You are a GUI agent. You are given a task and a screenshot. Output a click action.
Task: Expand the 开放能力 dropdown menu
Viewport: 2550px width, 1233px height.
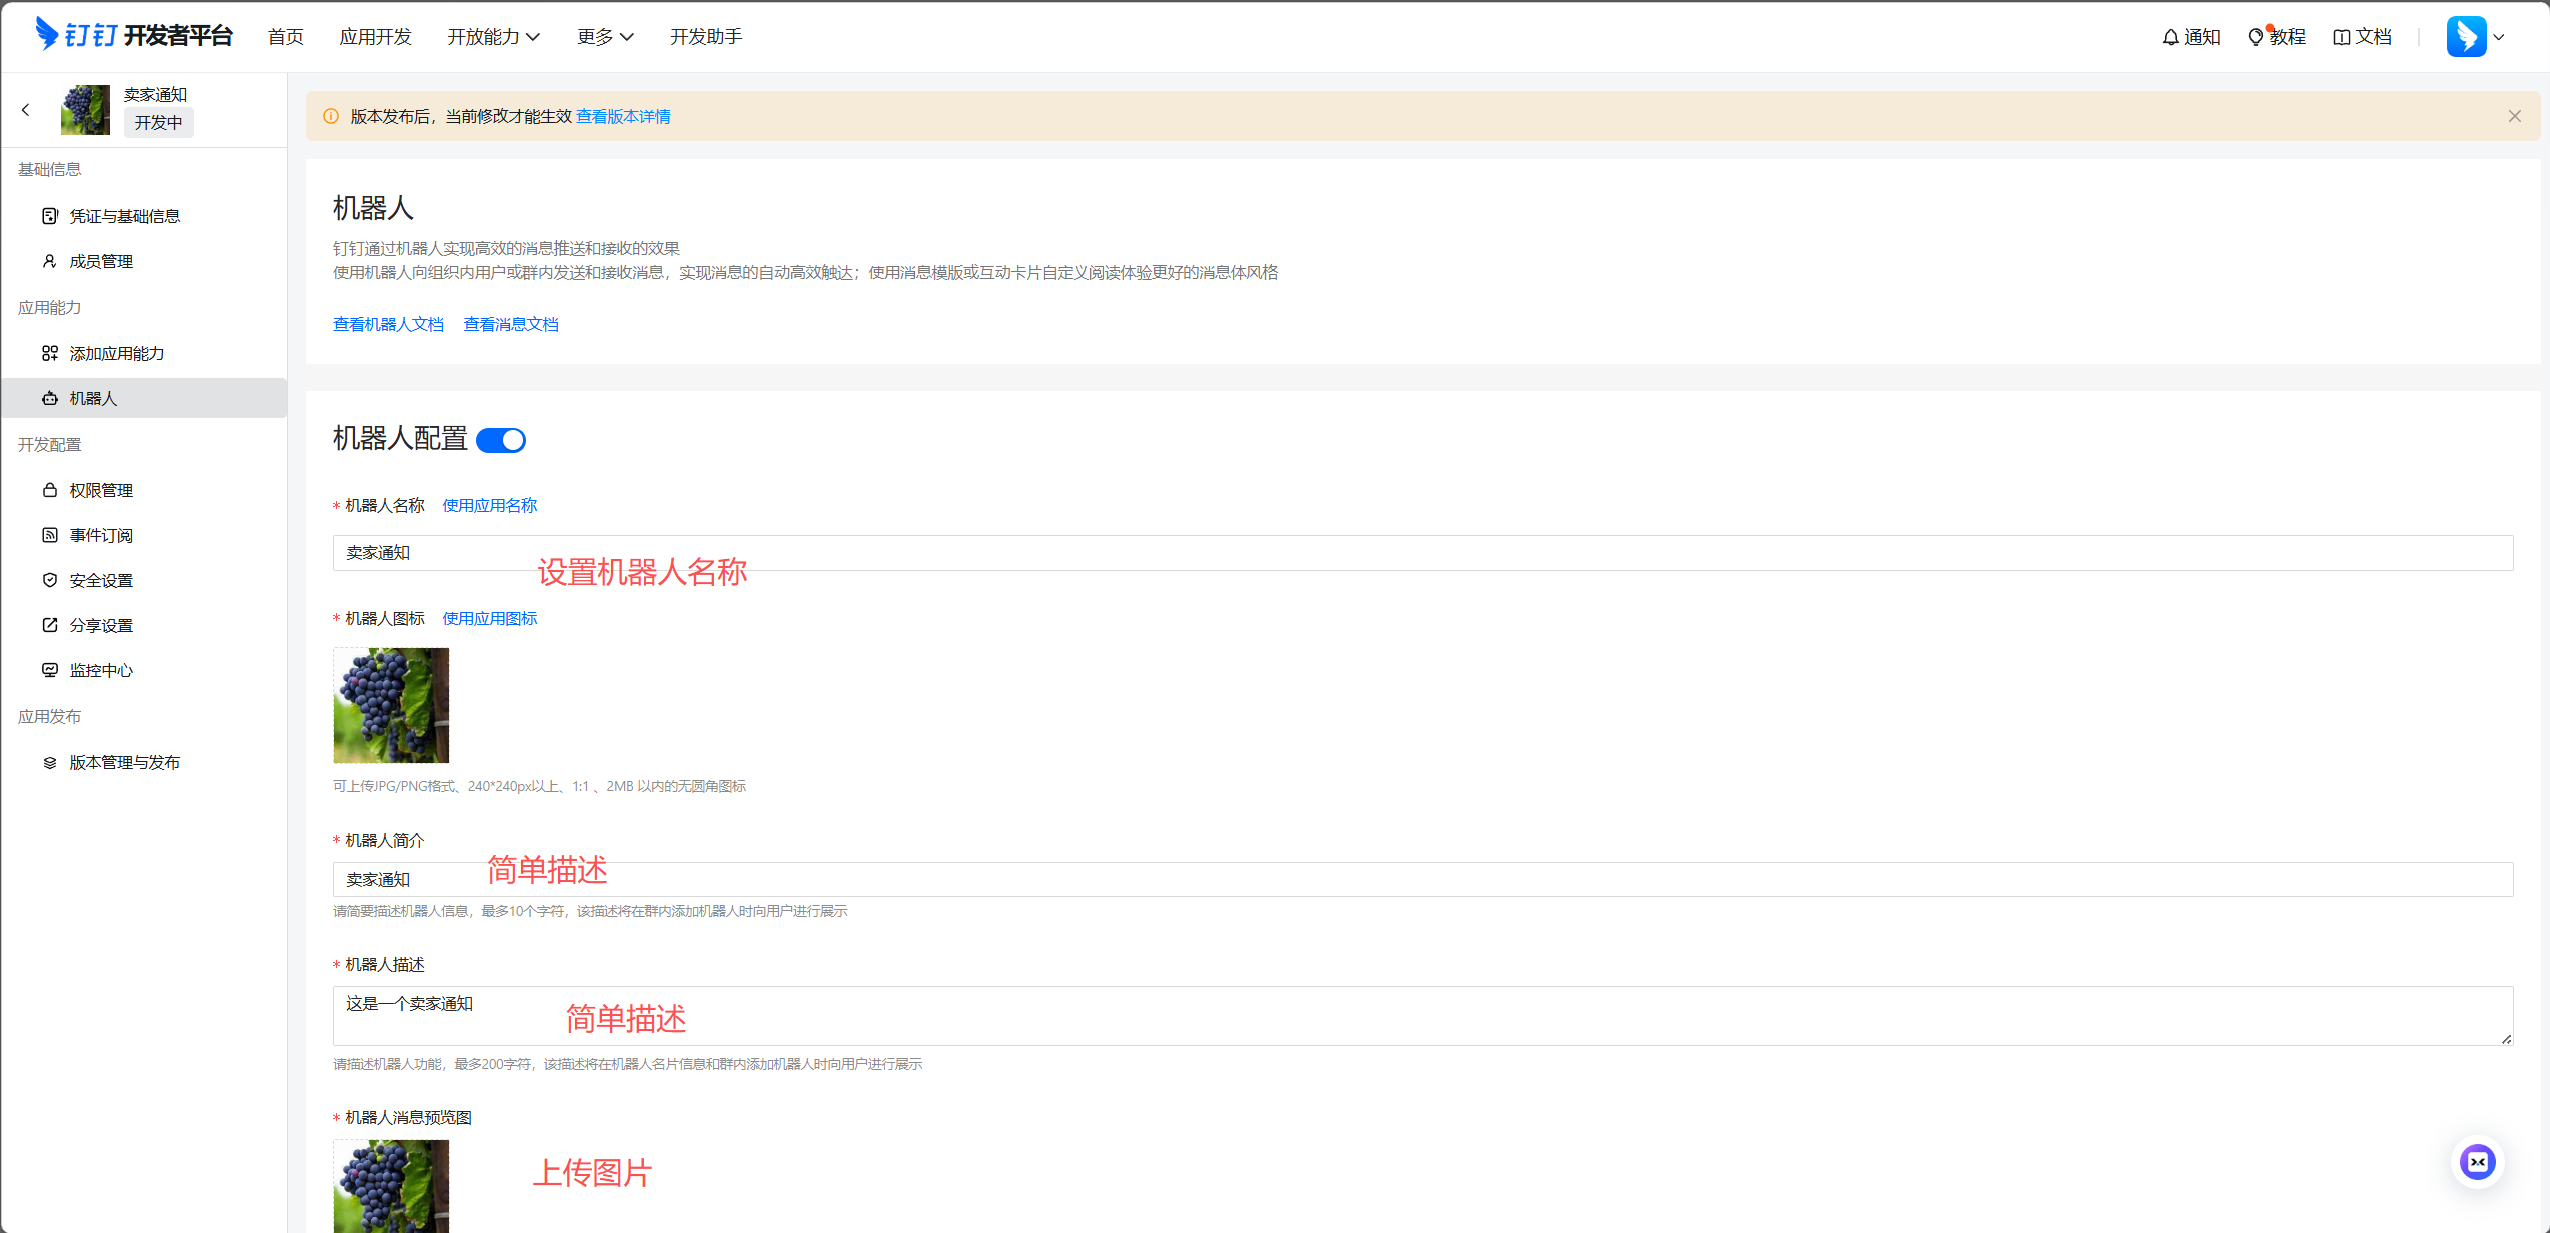click(x=494, y=37)
